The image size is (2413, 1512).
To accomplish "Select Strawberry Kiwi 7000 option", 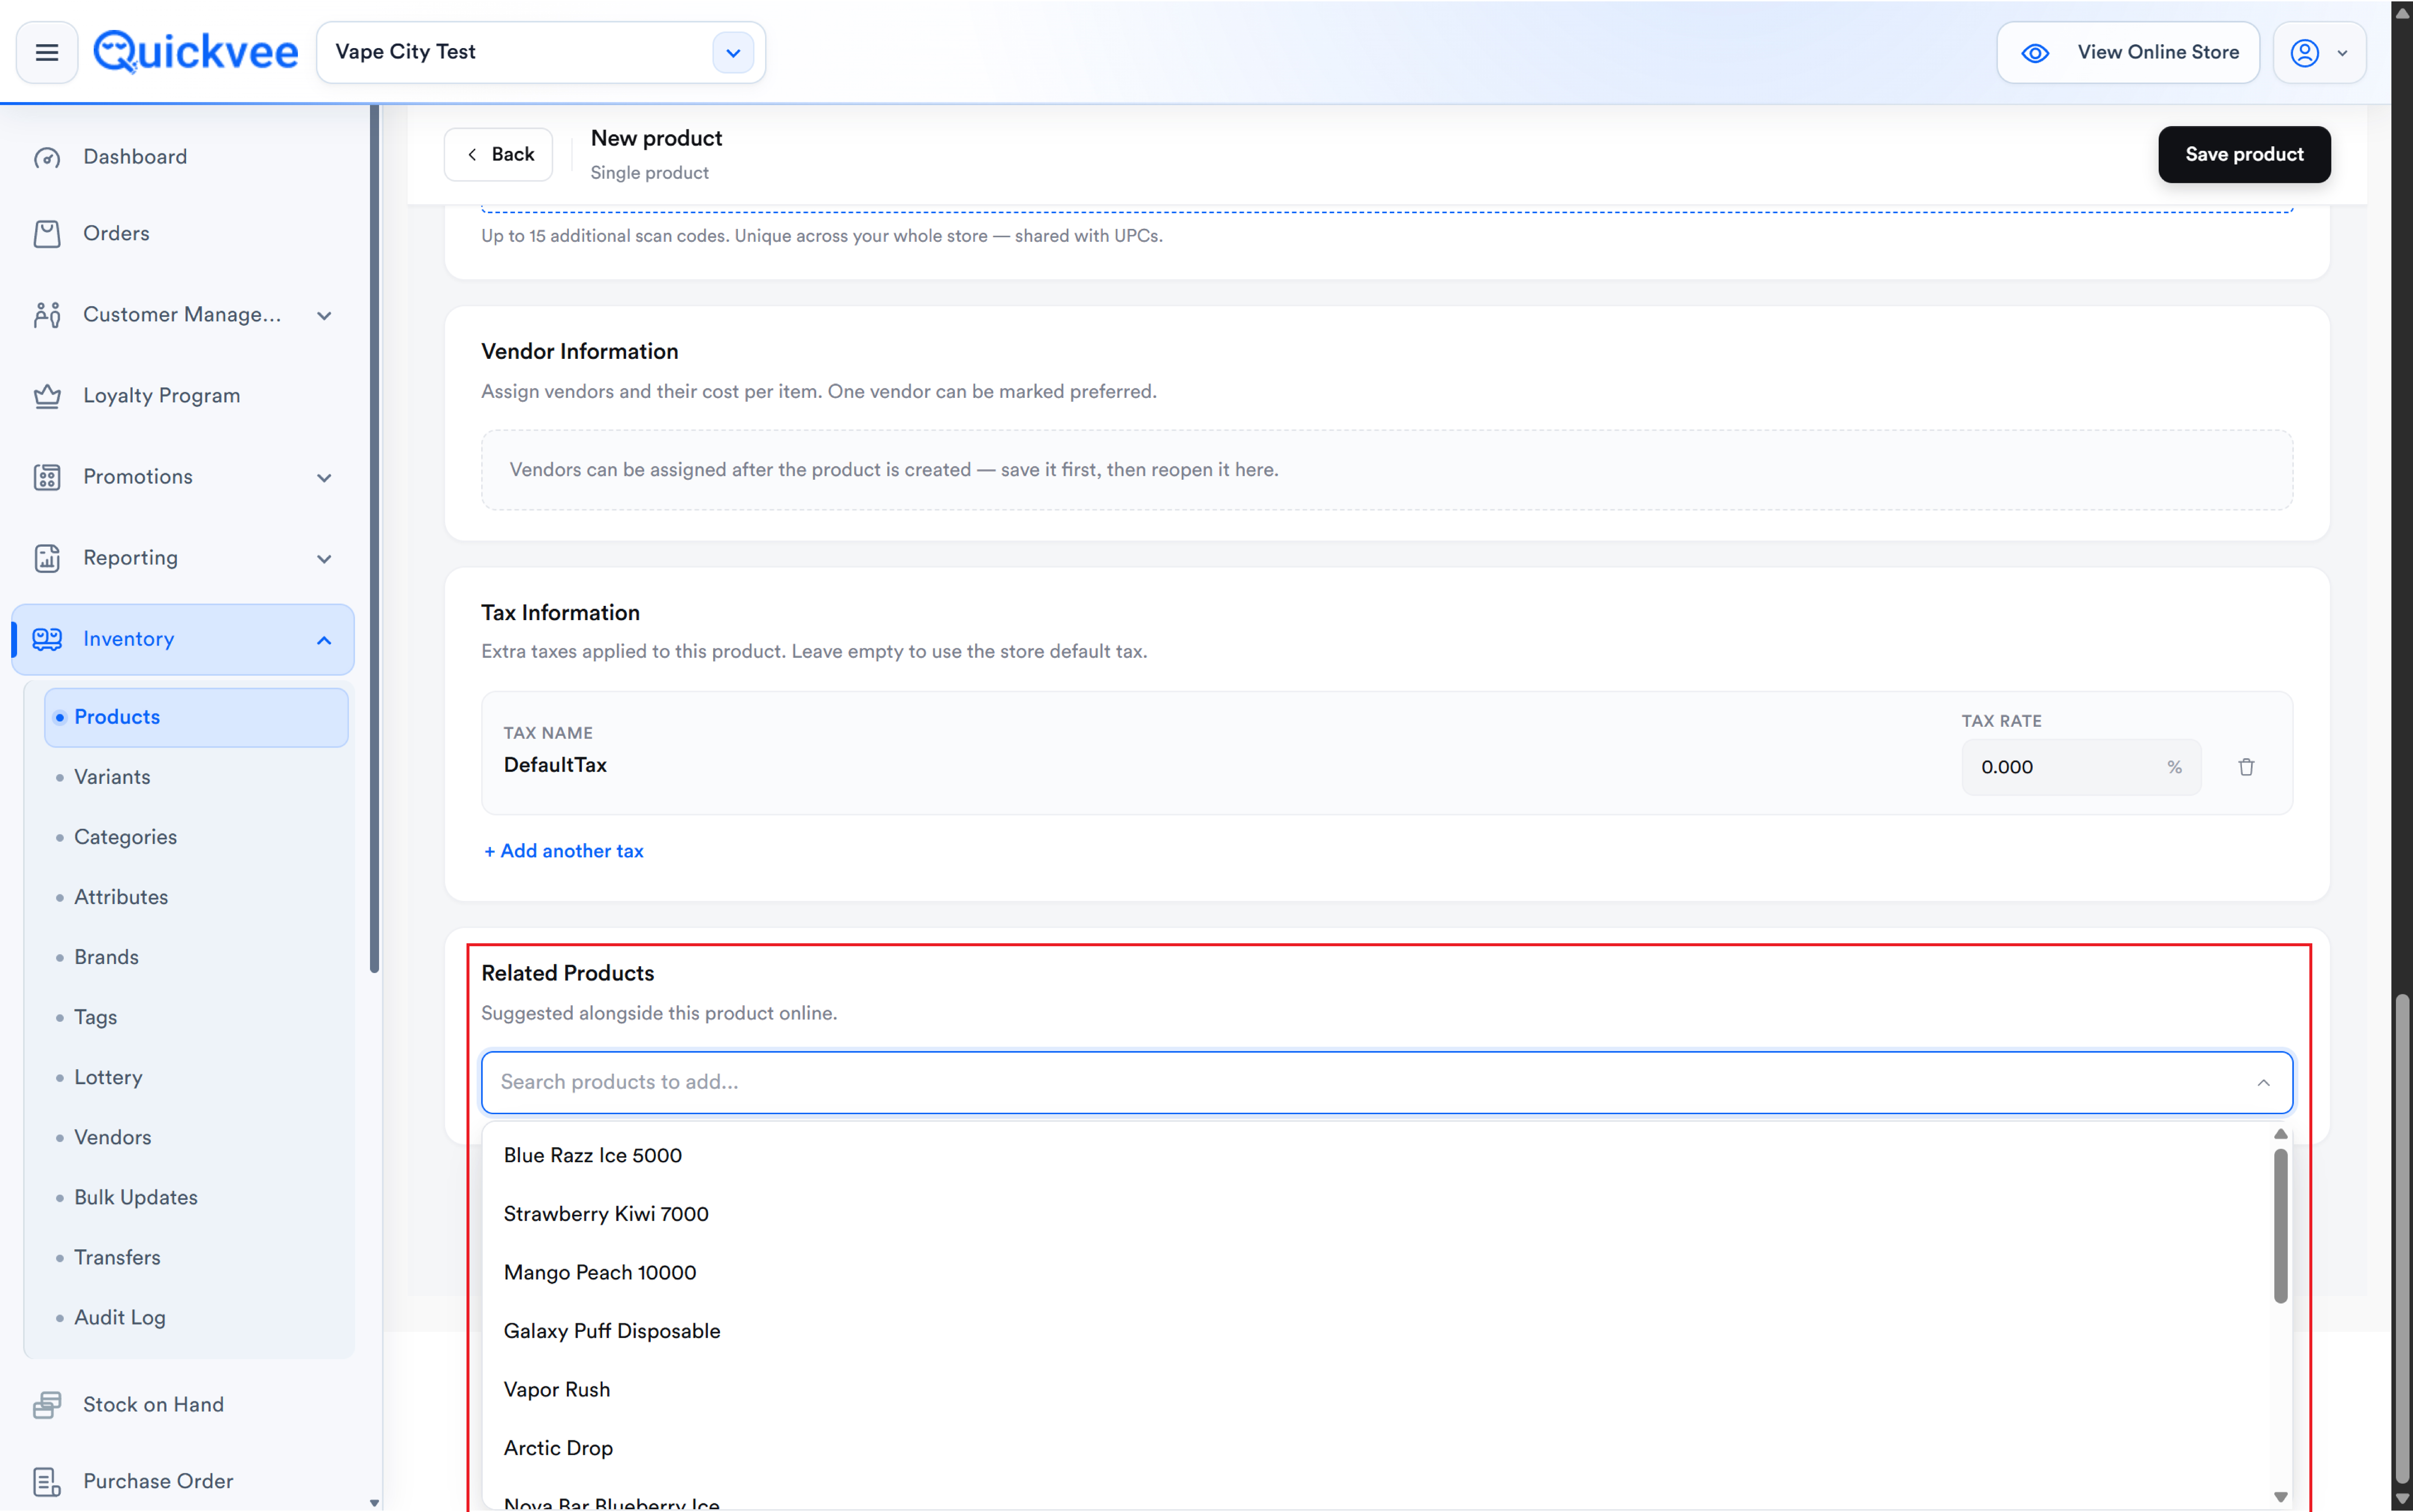I will click(1376, 1214).
